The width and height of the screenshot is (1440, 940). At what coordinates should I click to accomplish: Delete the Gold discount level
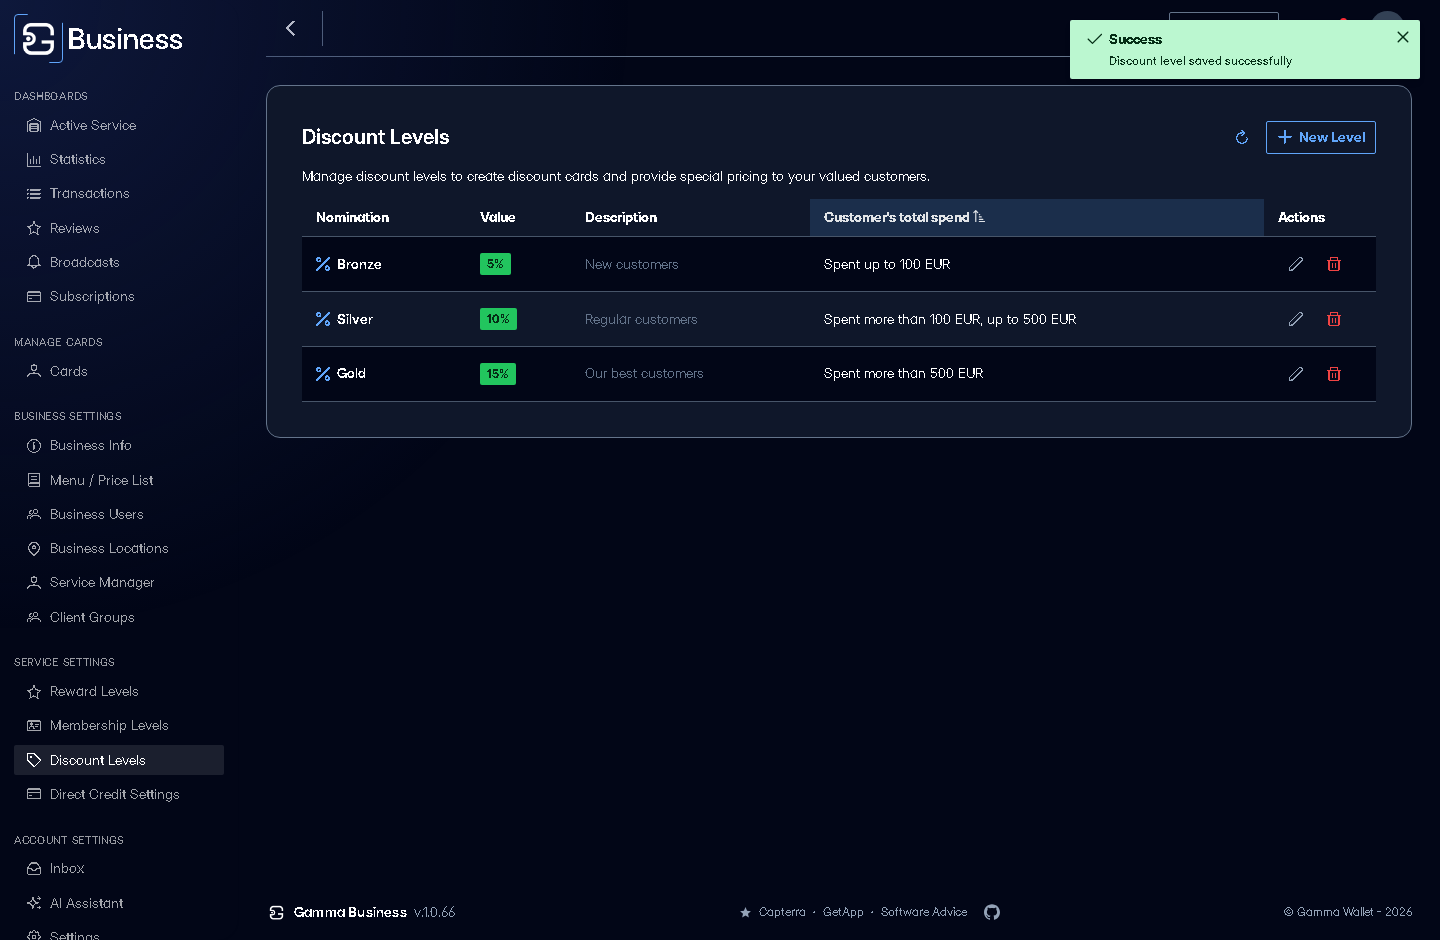1334,374
